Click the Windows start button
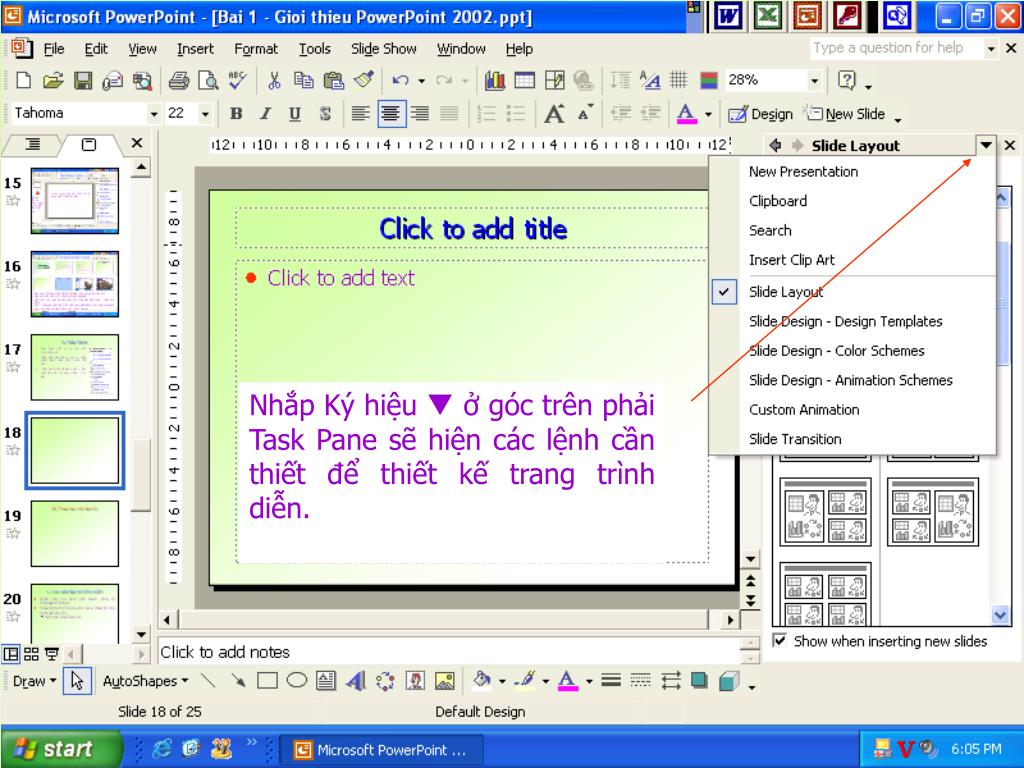1024x768 pixels. (x=61, y=748)
